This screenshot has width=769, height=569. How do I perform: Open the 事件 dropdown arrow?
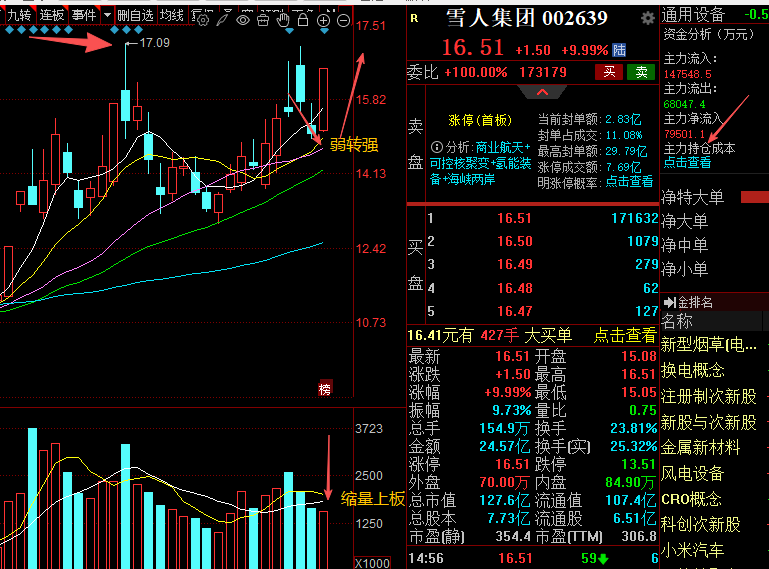point(107,16)
